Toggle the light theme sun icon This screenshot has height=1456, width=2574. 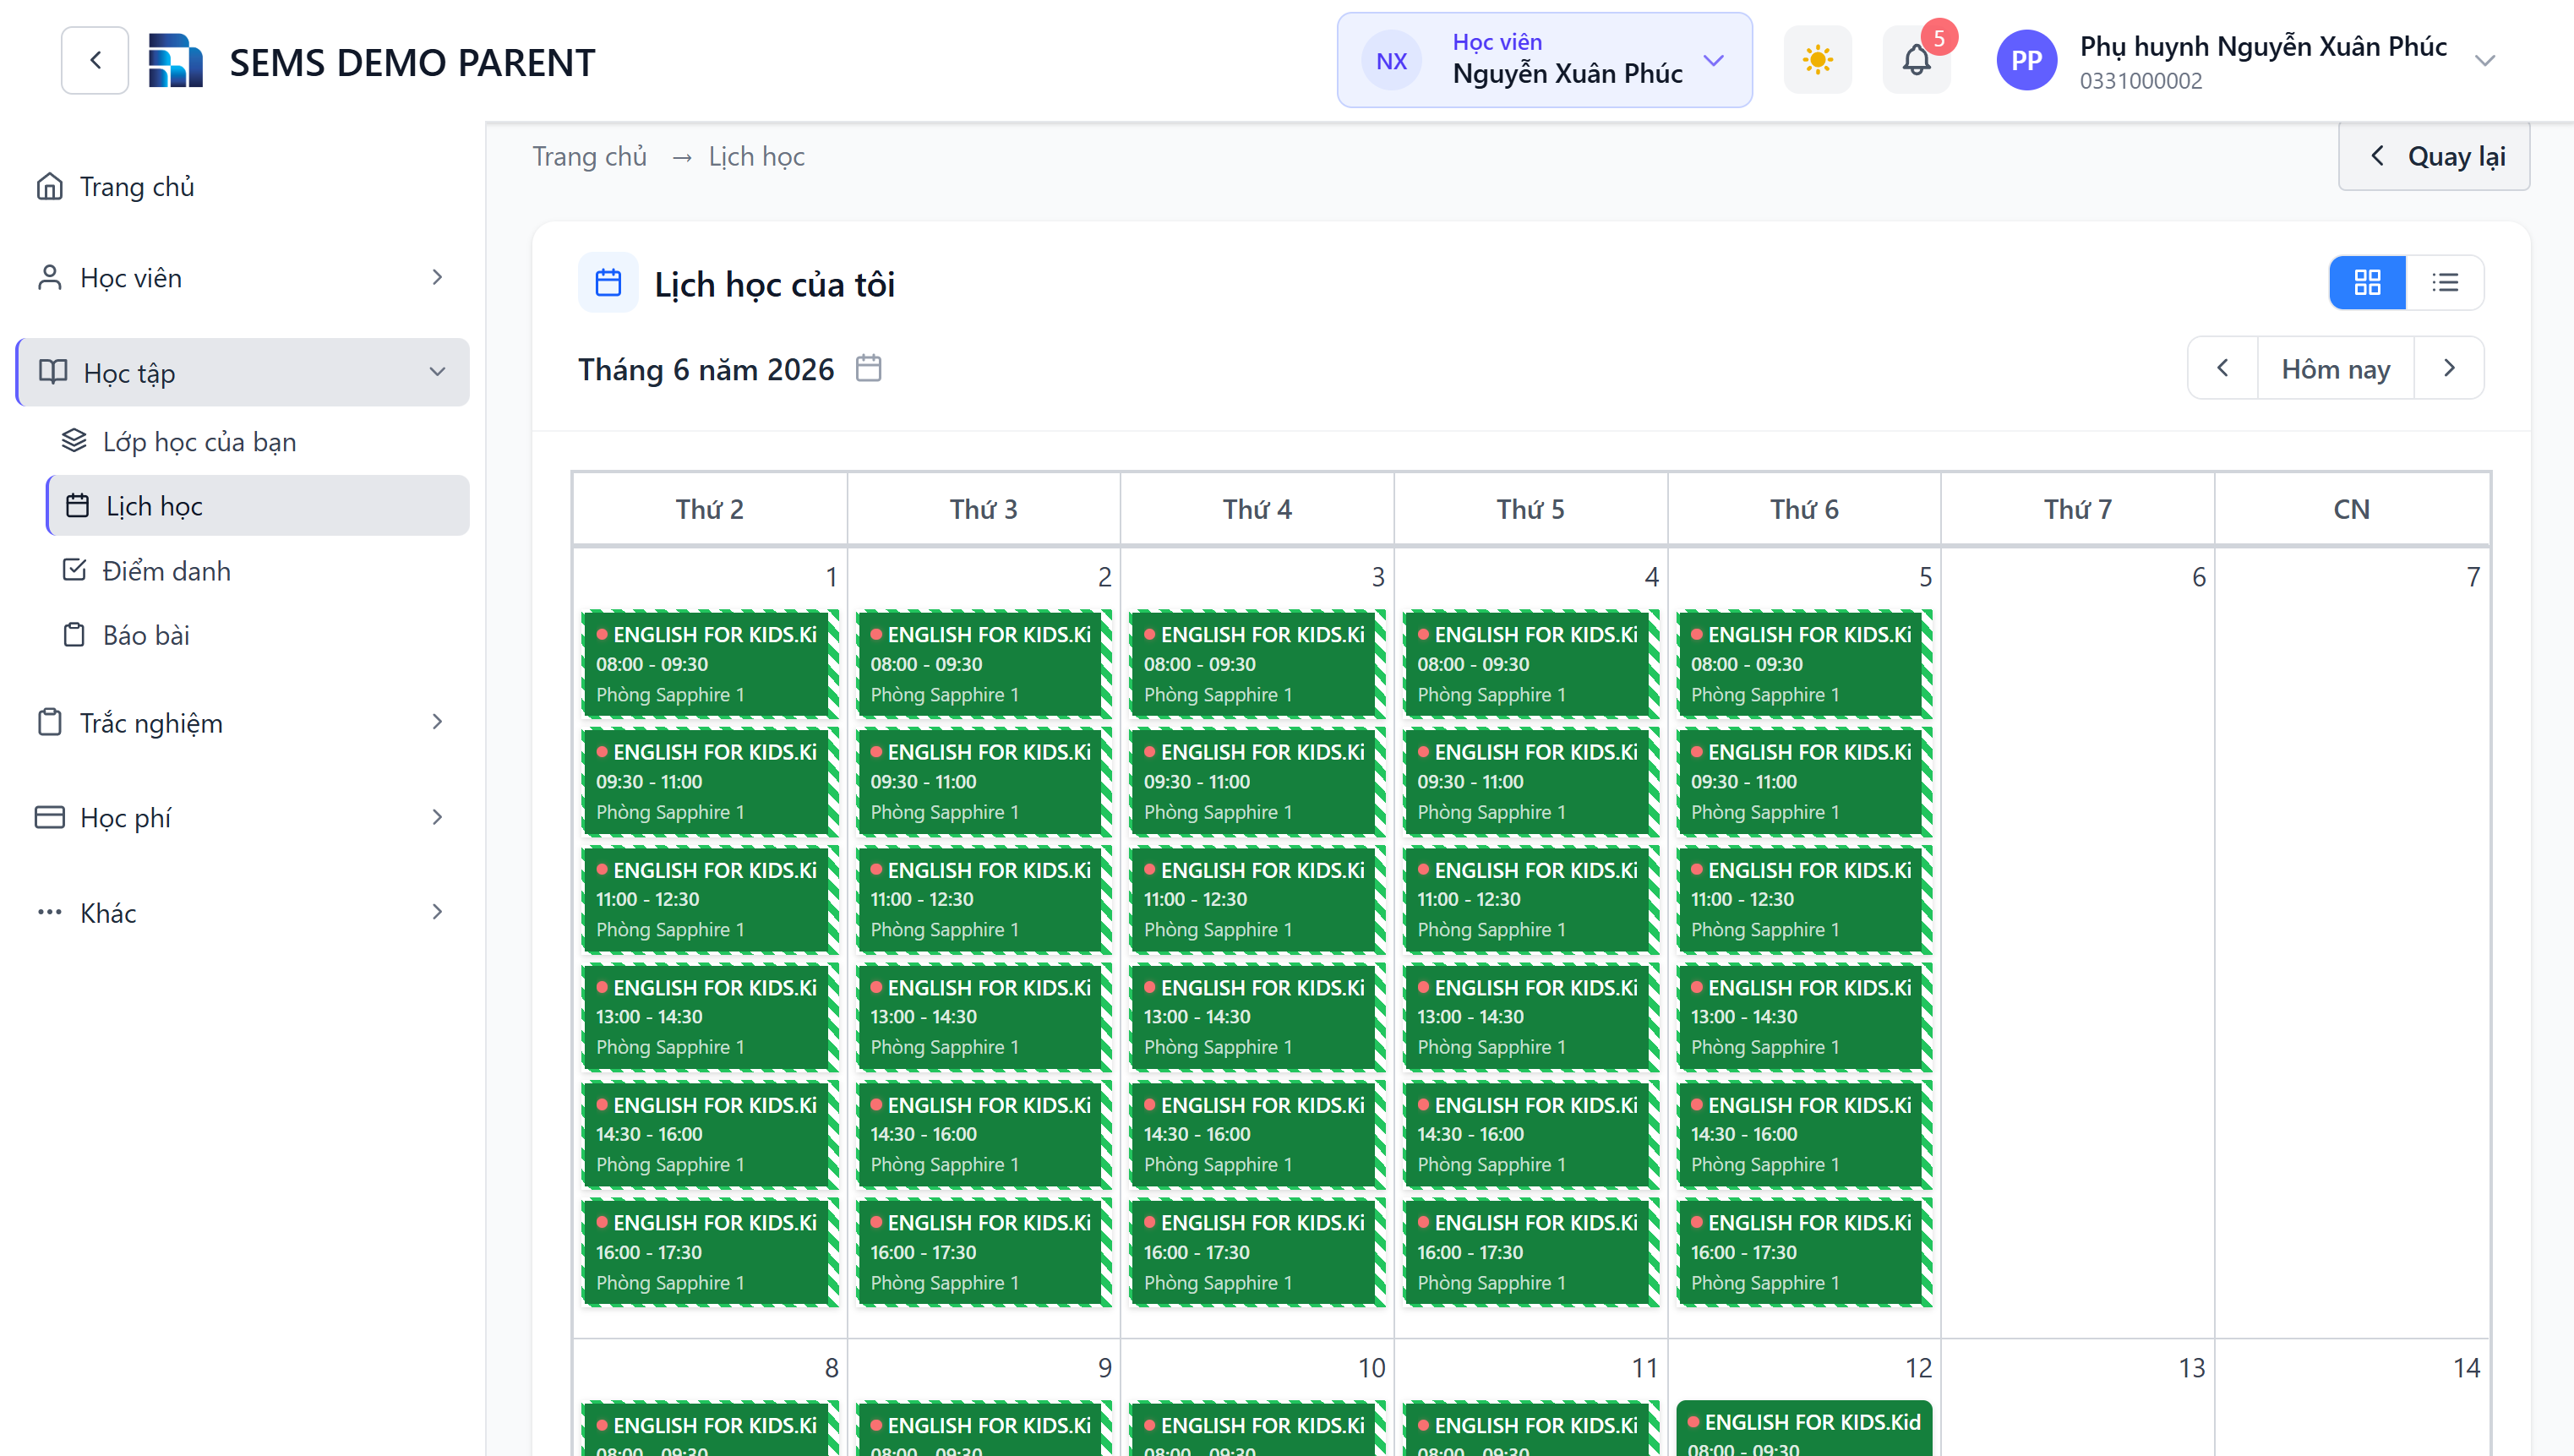click(x=1817, y=60)
